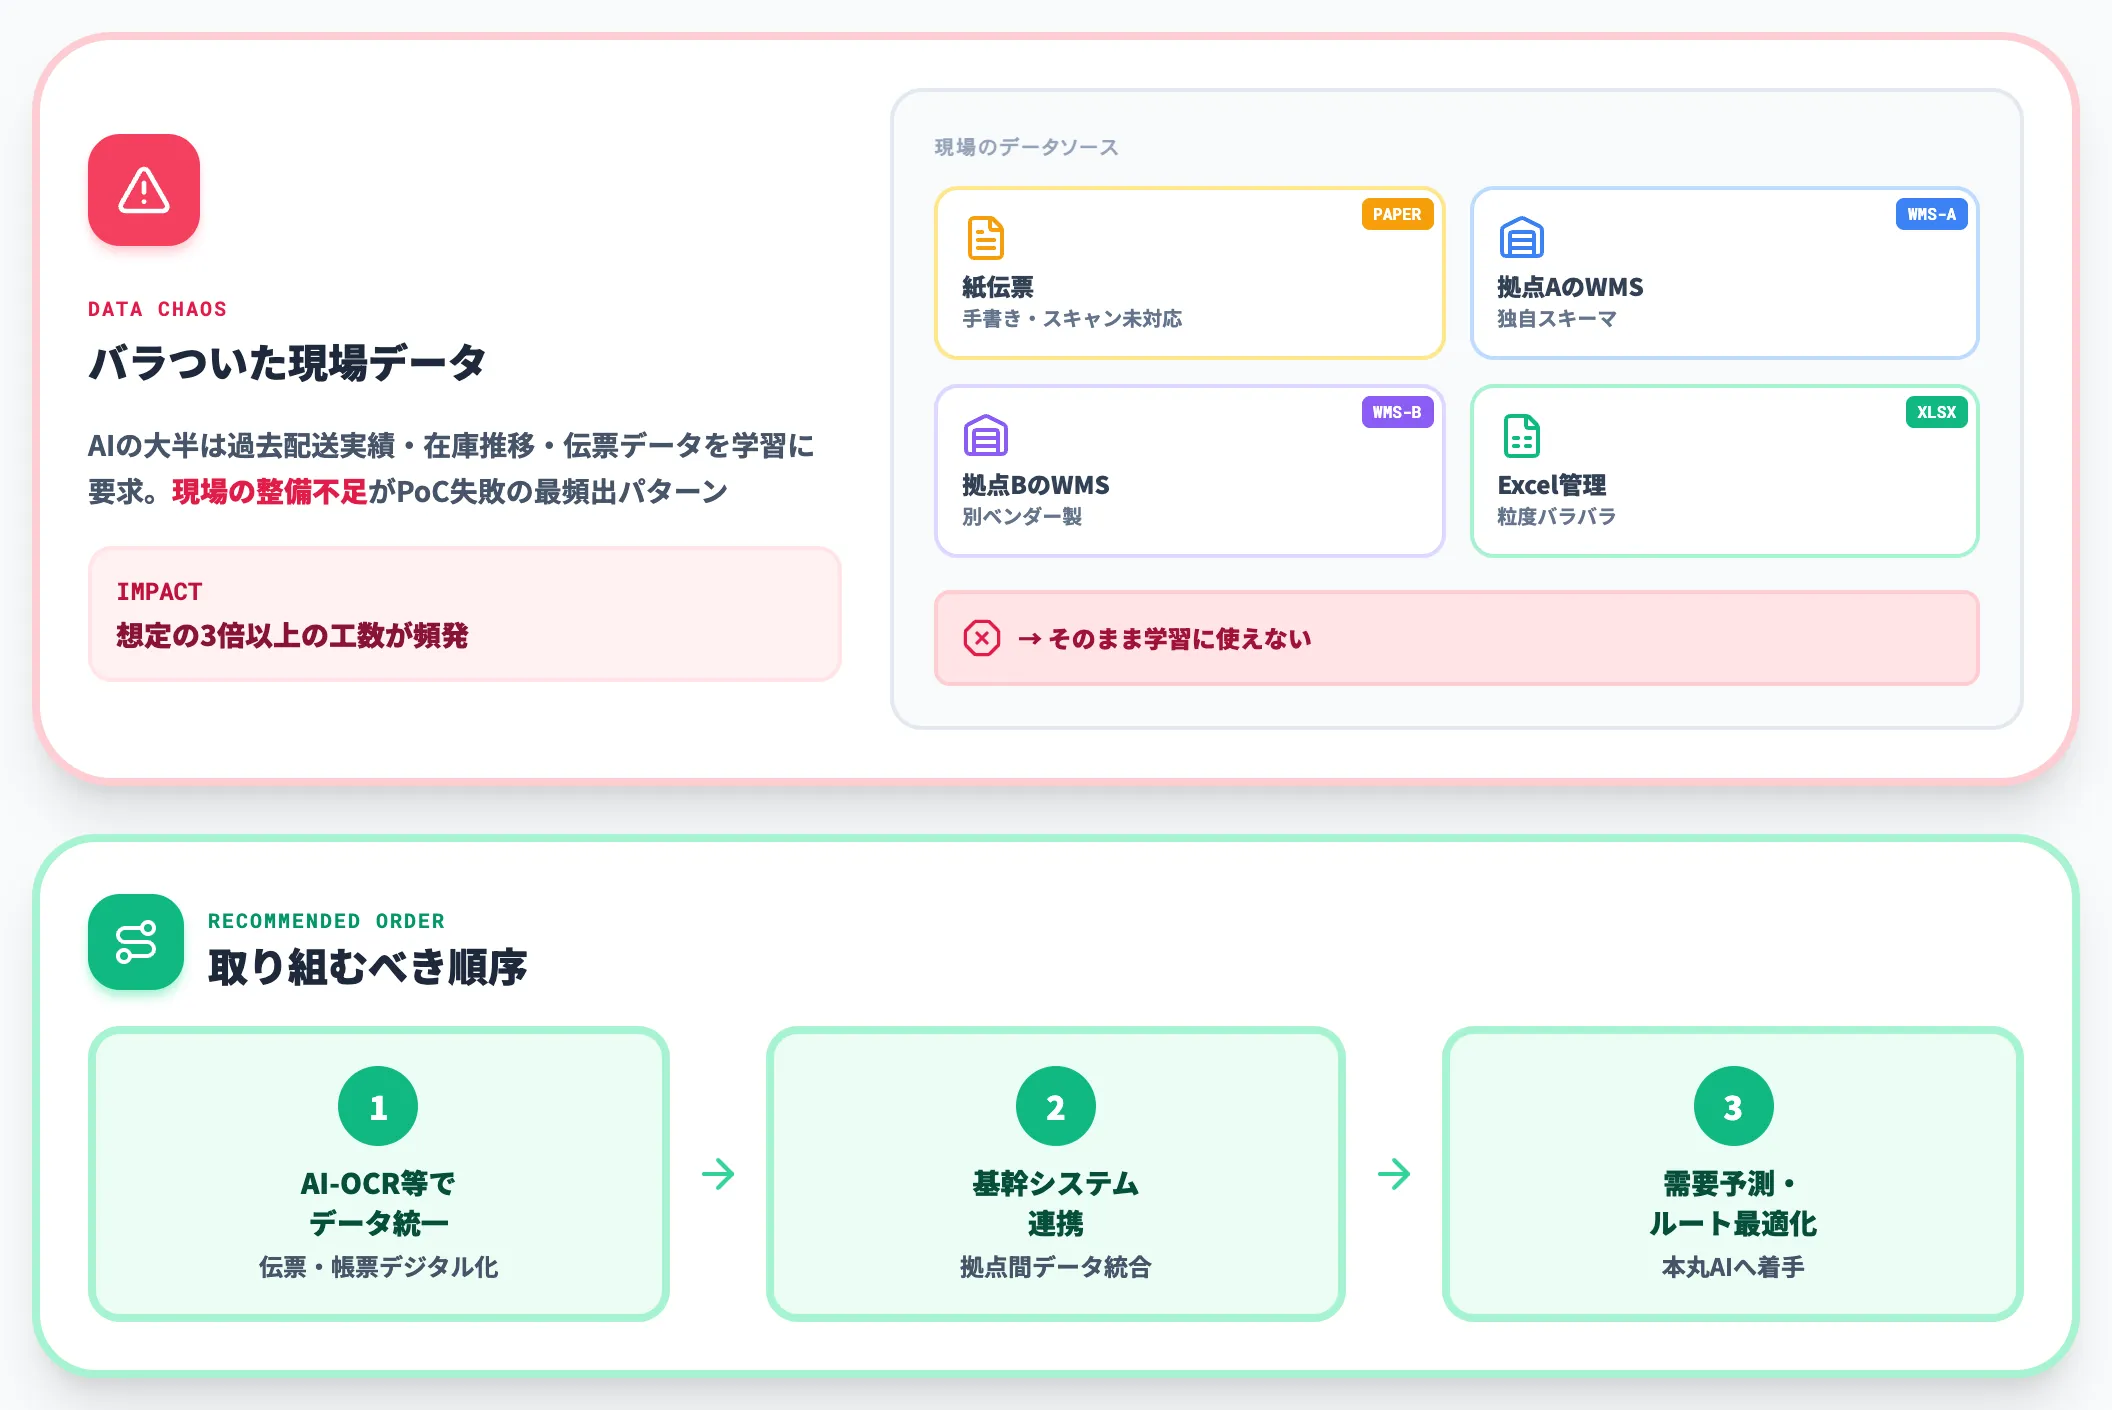
Task: Click the 基幹システム連携 step title
Action: point(1055,1203)
